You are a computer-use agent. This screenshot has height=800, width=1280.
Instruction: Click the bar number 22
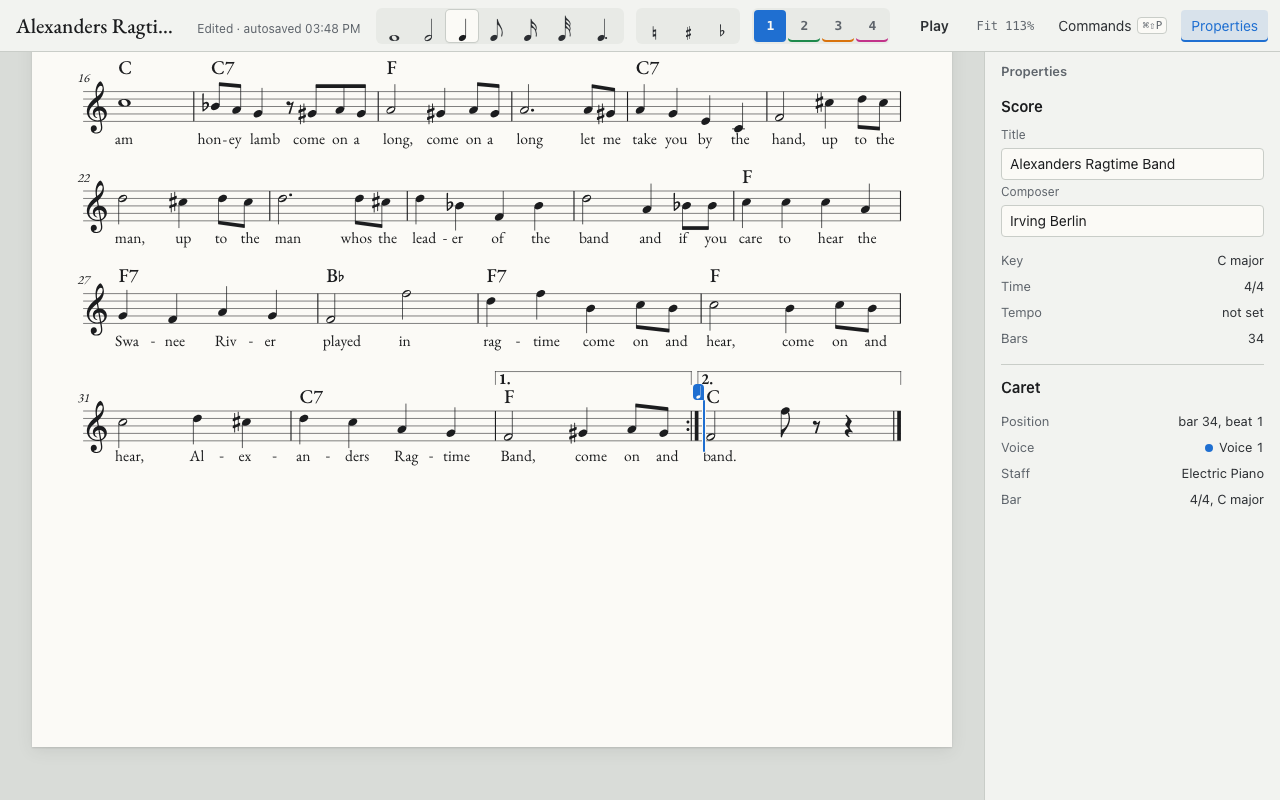(84, 178)
